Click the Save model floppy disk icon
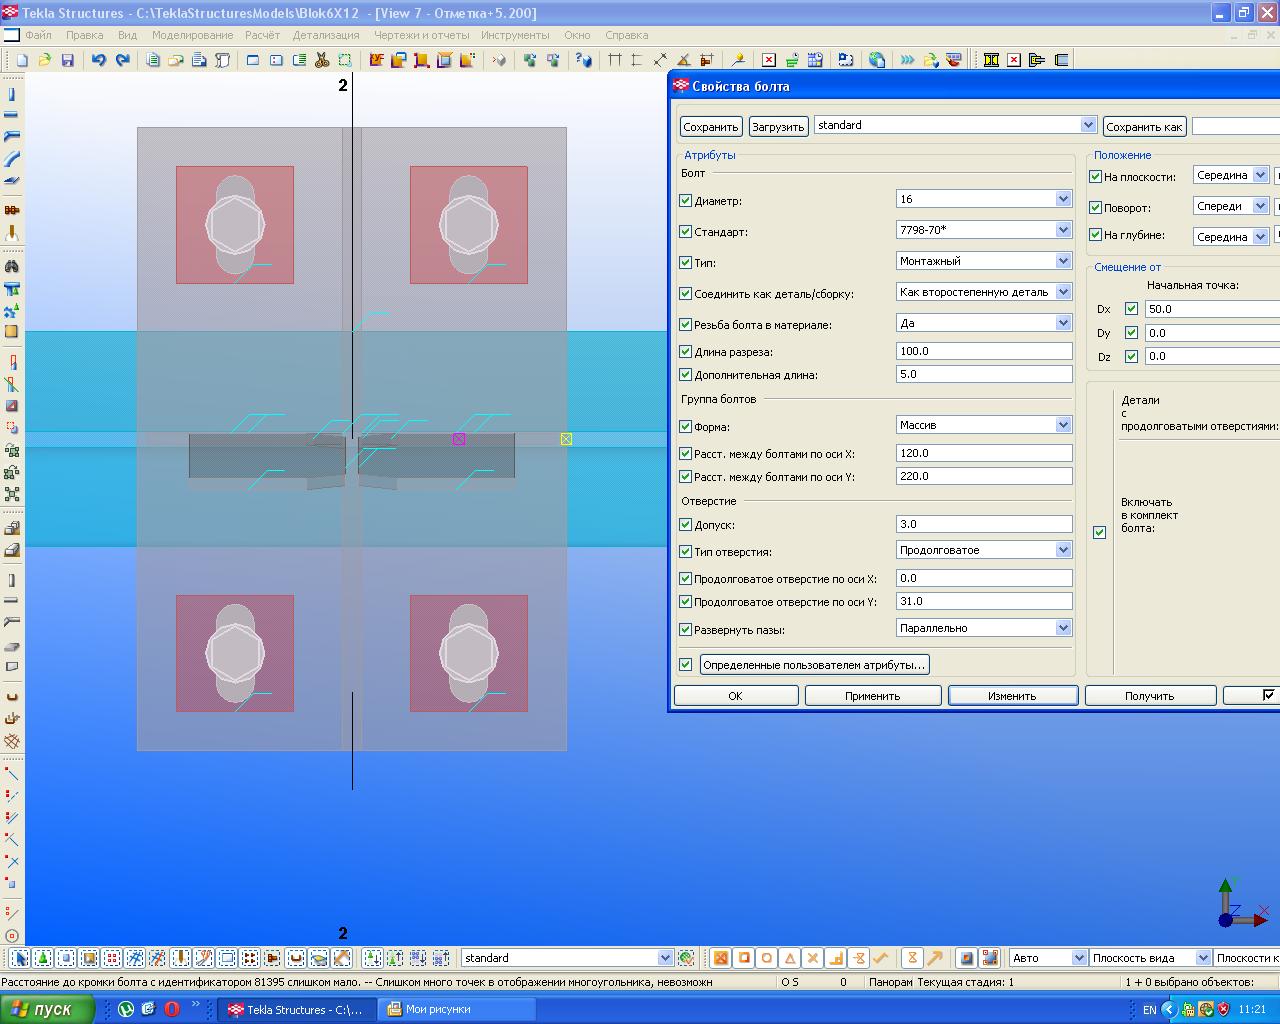The width and height of the screenshot is (1280, 1024). pos(68,60)
